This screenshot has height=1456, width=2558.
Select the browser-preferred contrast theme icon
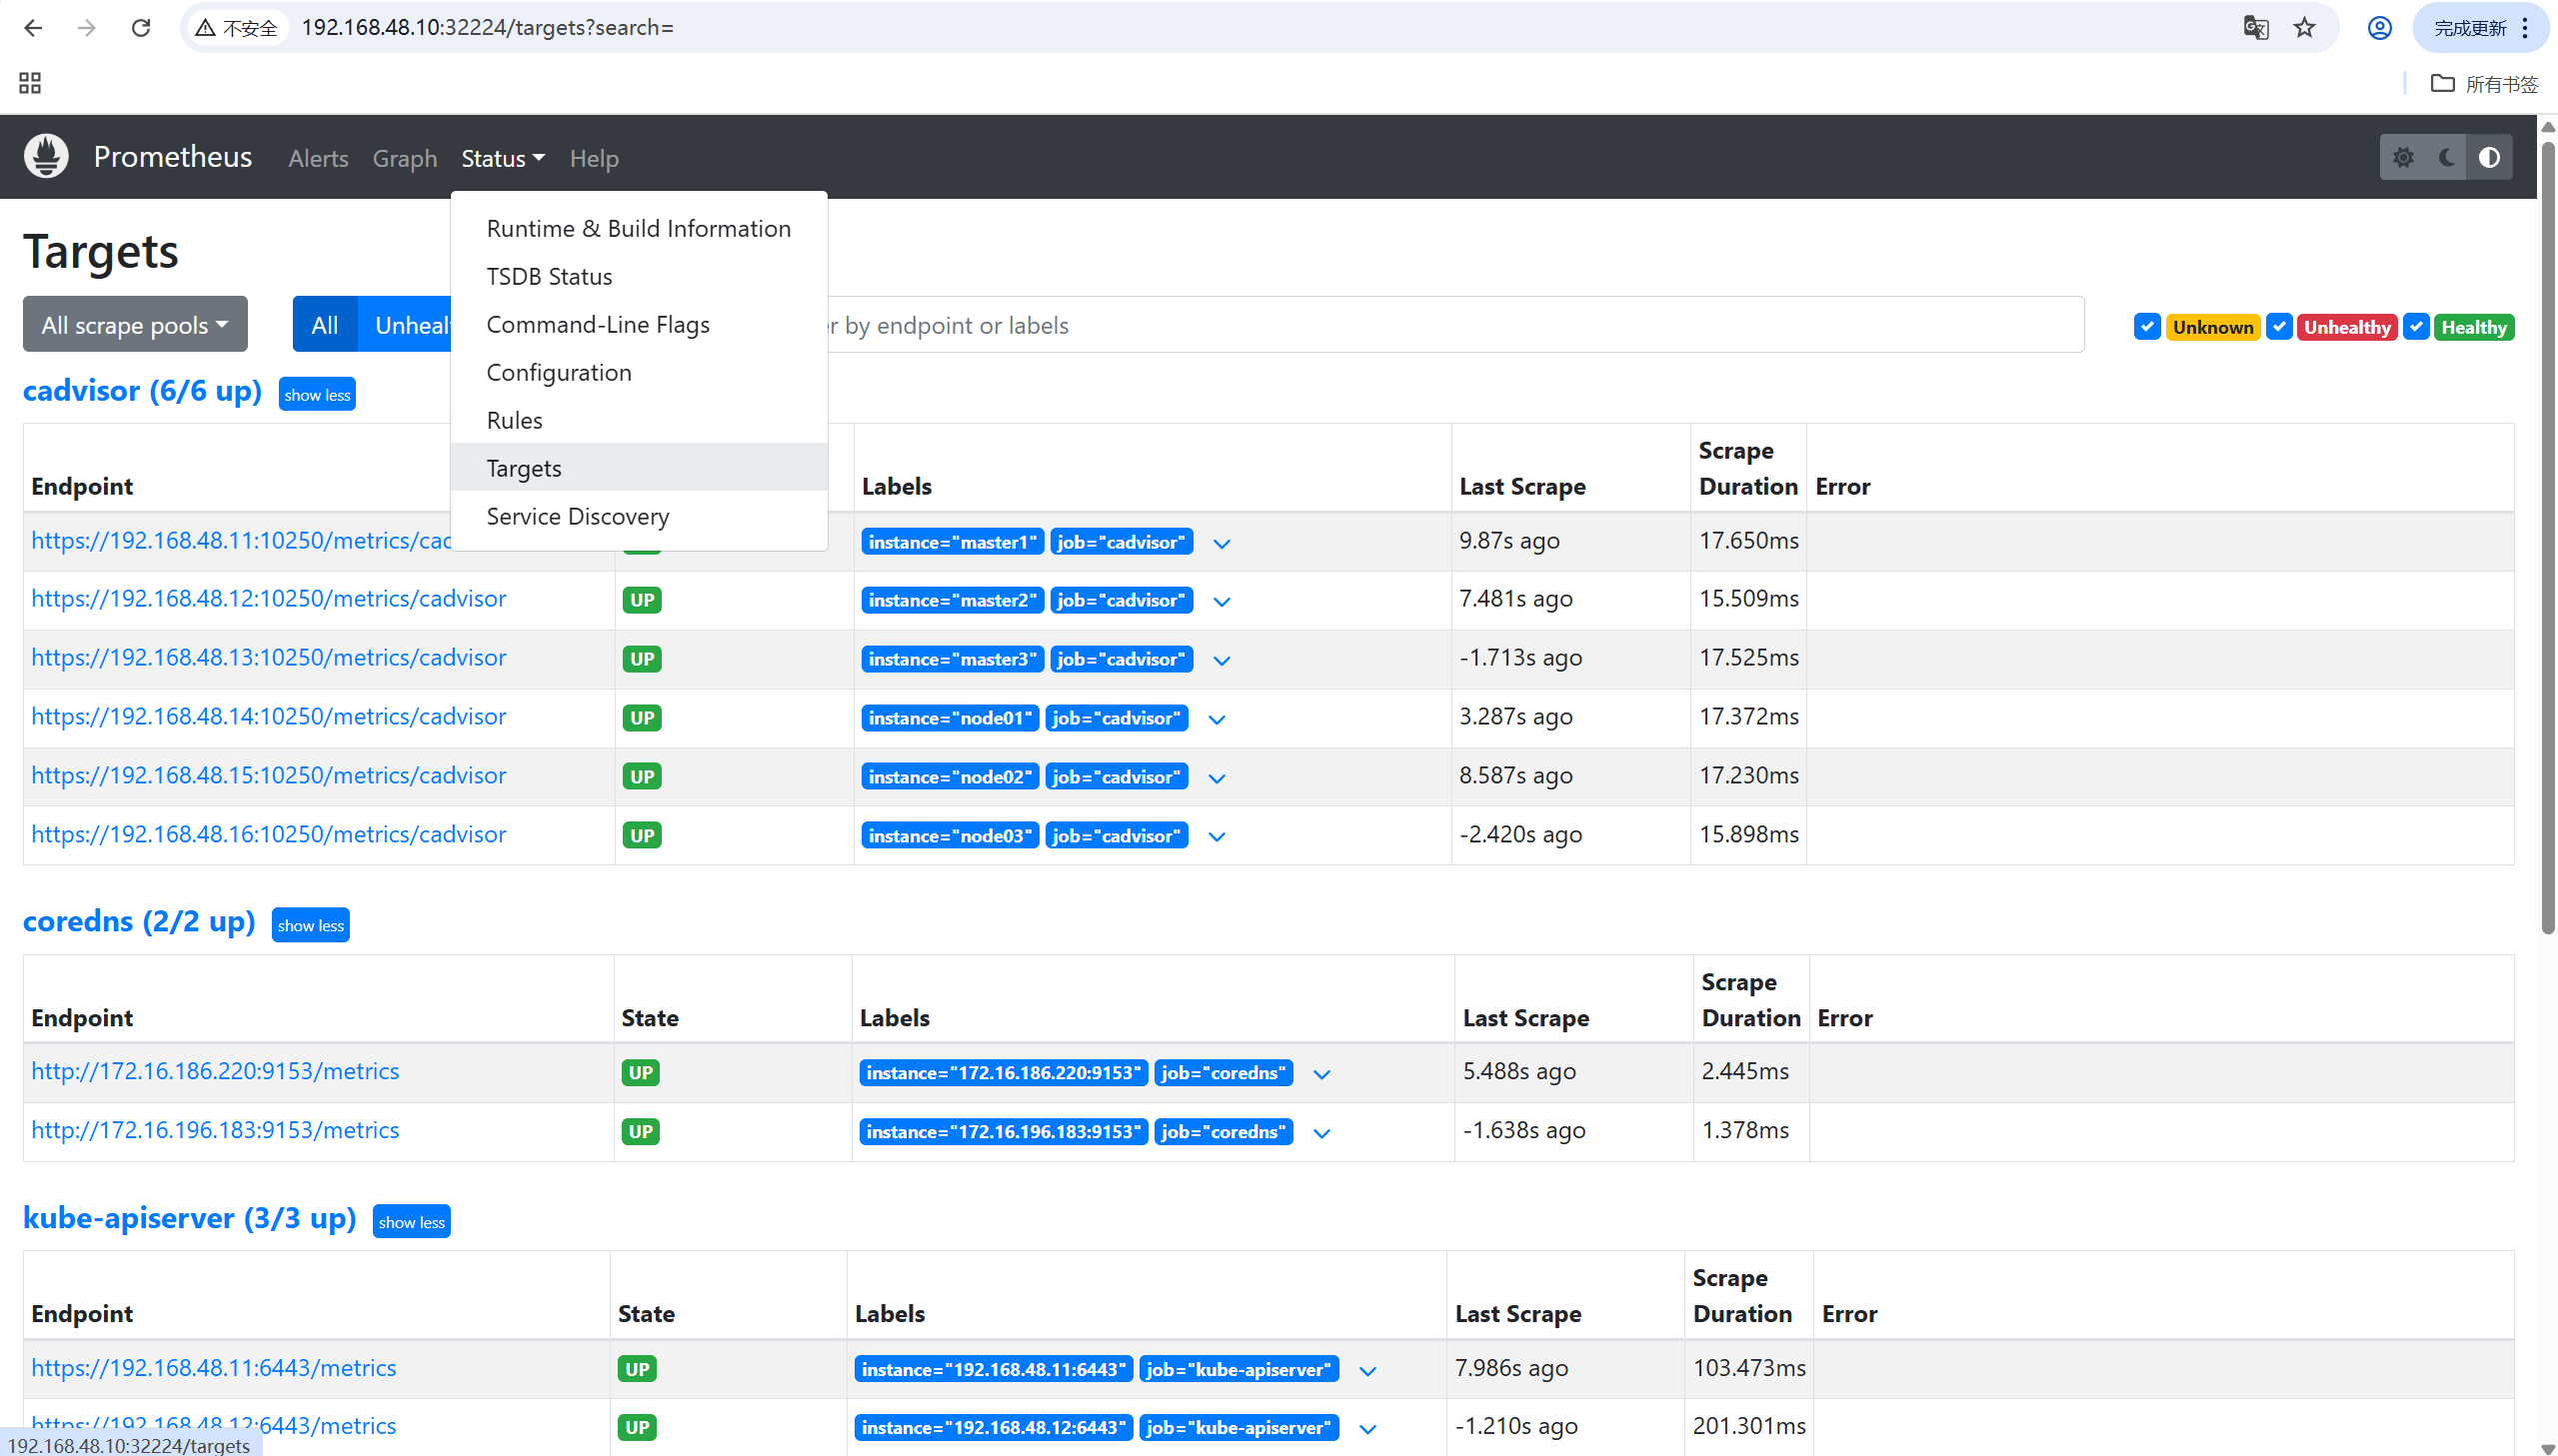pyautogui.click(x=2489, y=157)
